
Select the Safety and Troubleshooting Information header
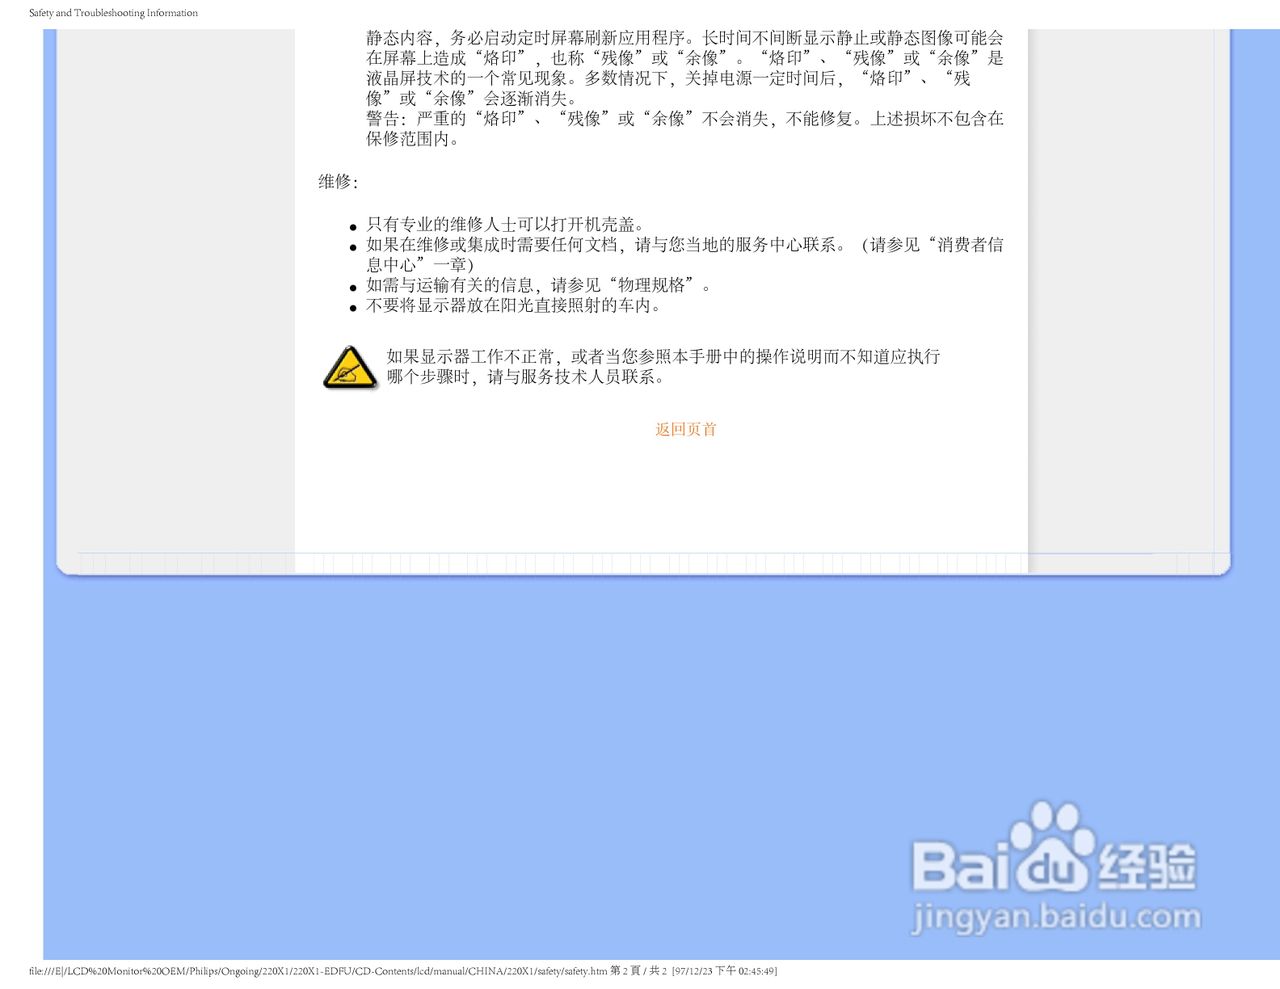point(112,13)
